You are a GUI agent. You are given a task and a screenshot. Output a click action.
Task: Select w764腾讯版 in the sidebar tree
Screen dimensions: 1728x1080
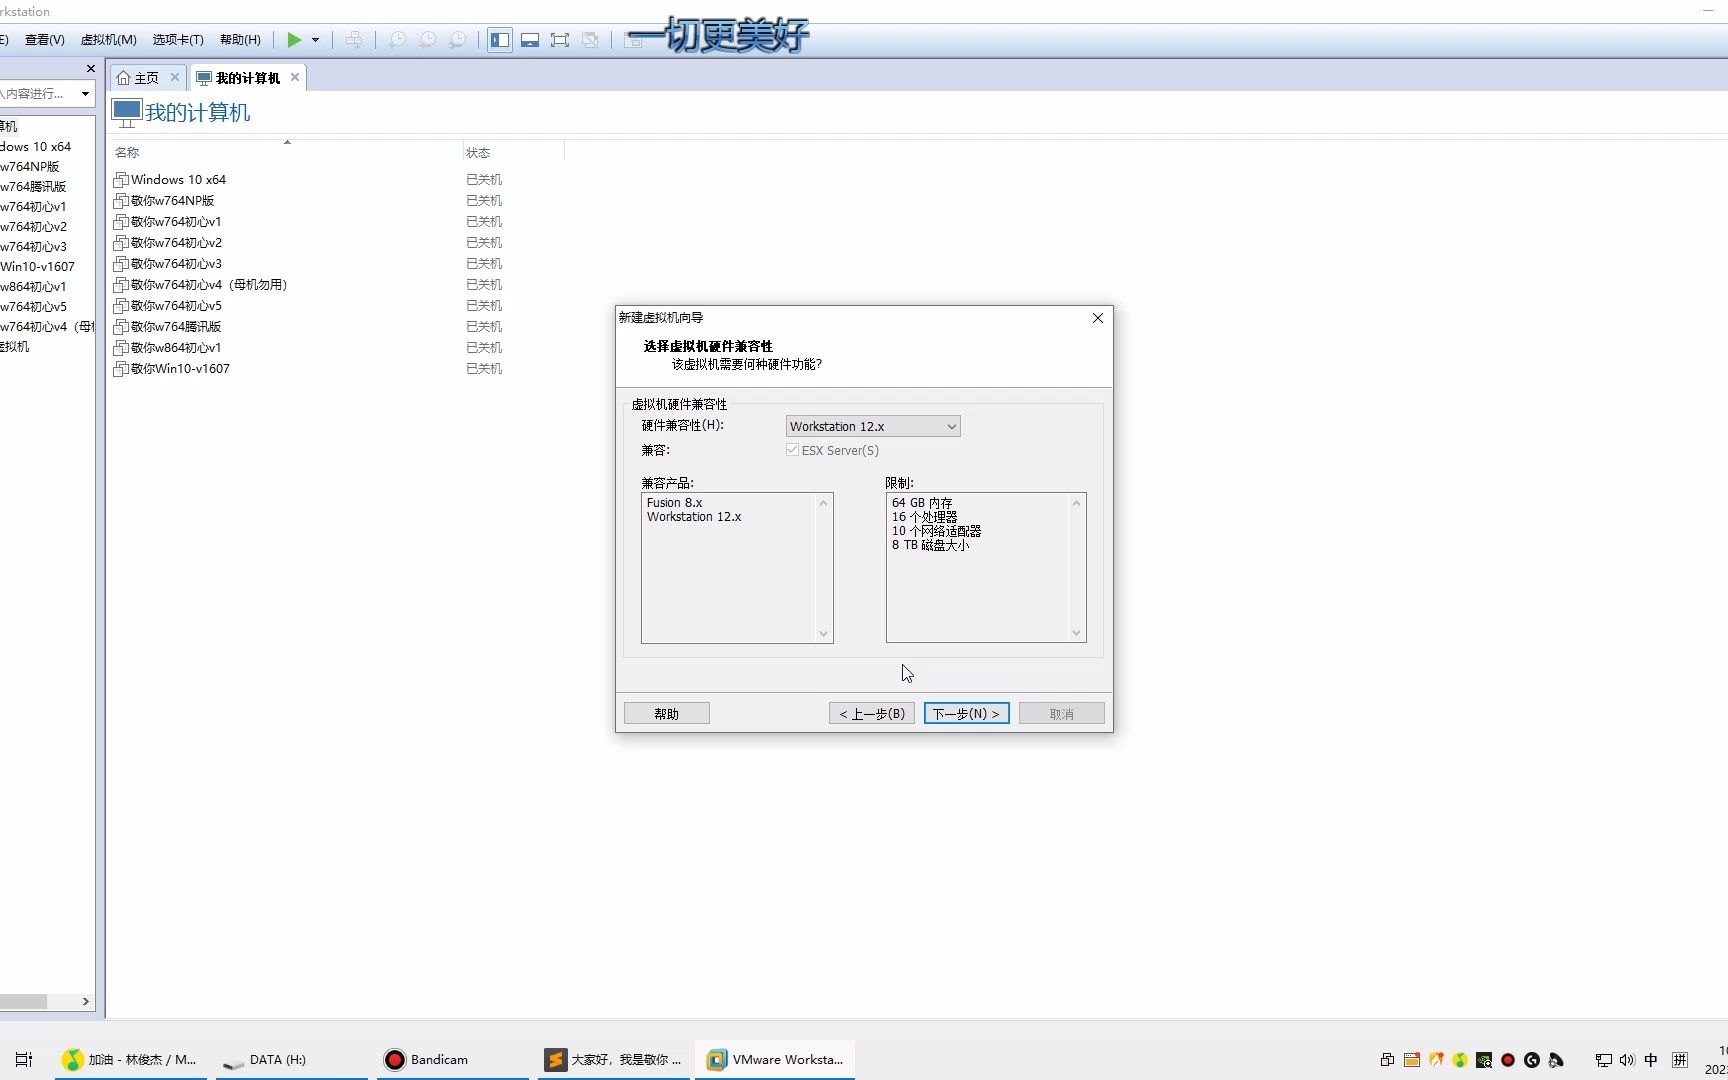(x=33, y=187)
